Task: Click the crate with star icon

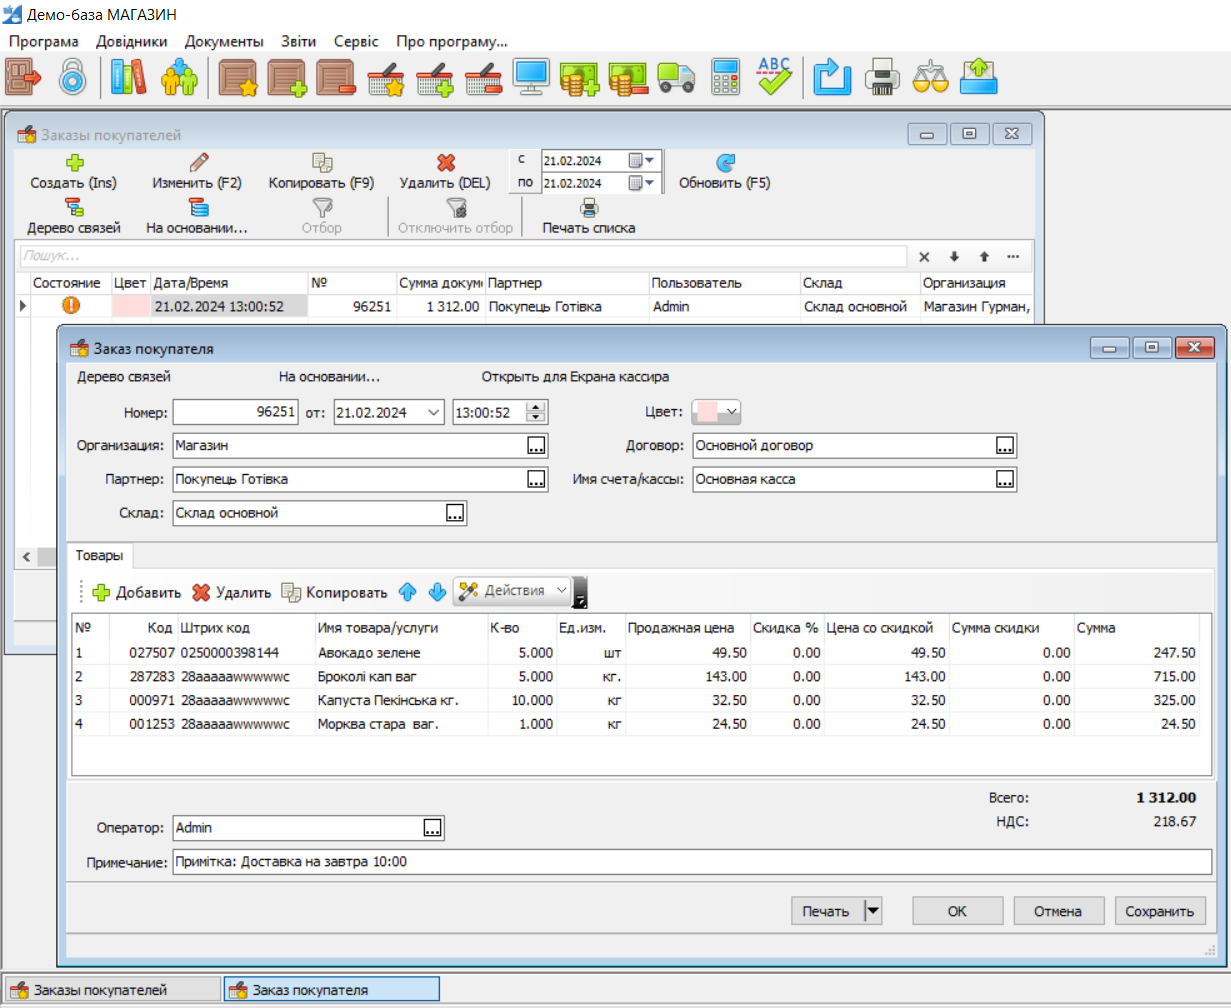Action: coord(238,76)
